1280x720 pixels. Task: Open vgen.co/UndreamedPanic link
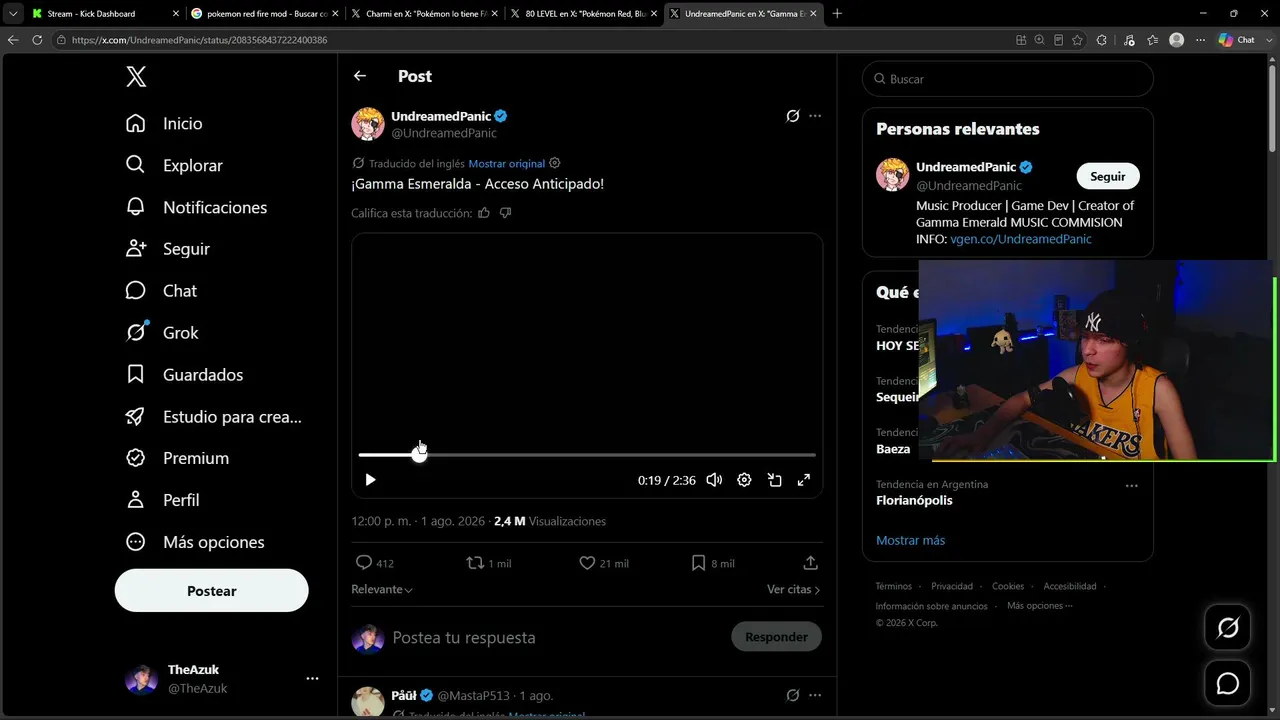1021,239
